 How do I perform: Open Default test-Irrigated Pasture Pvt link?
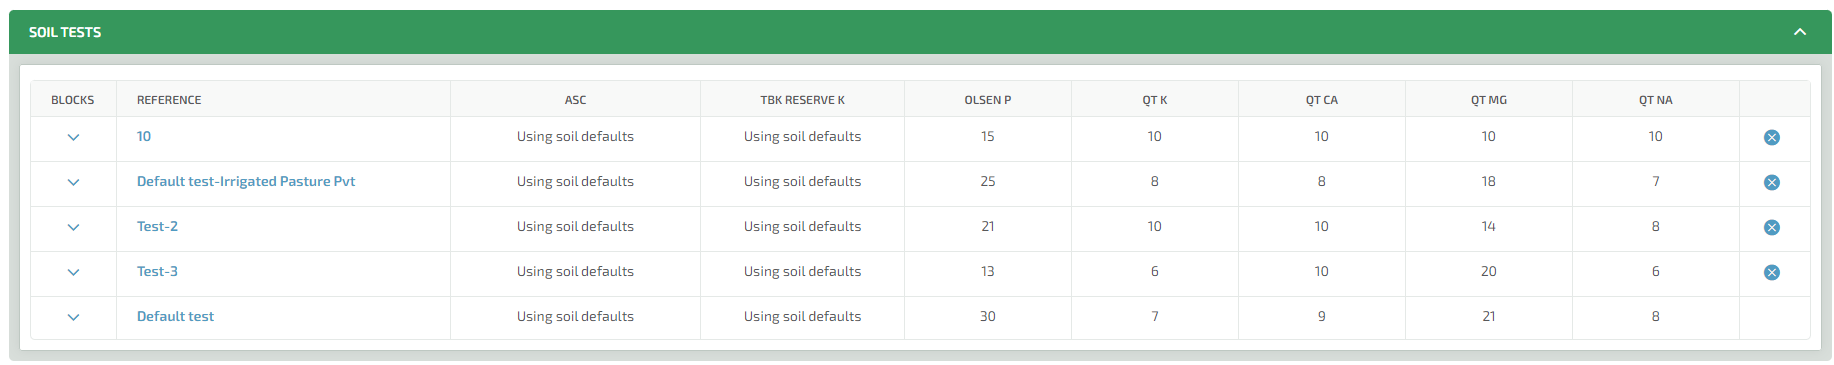click(246, 181)
